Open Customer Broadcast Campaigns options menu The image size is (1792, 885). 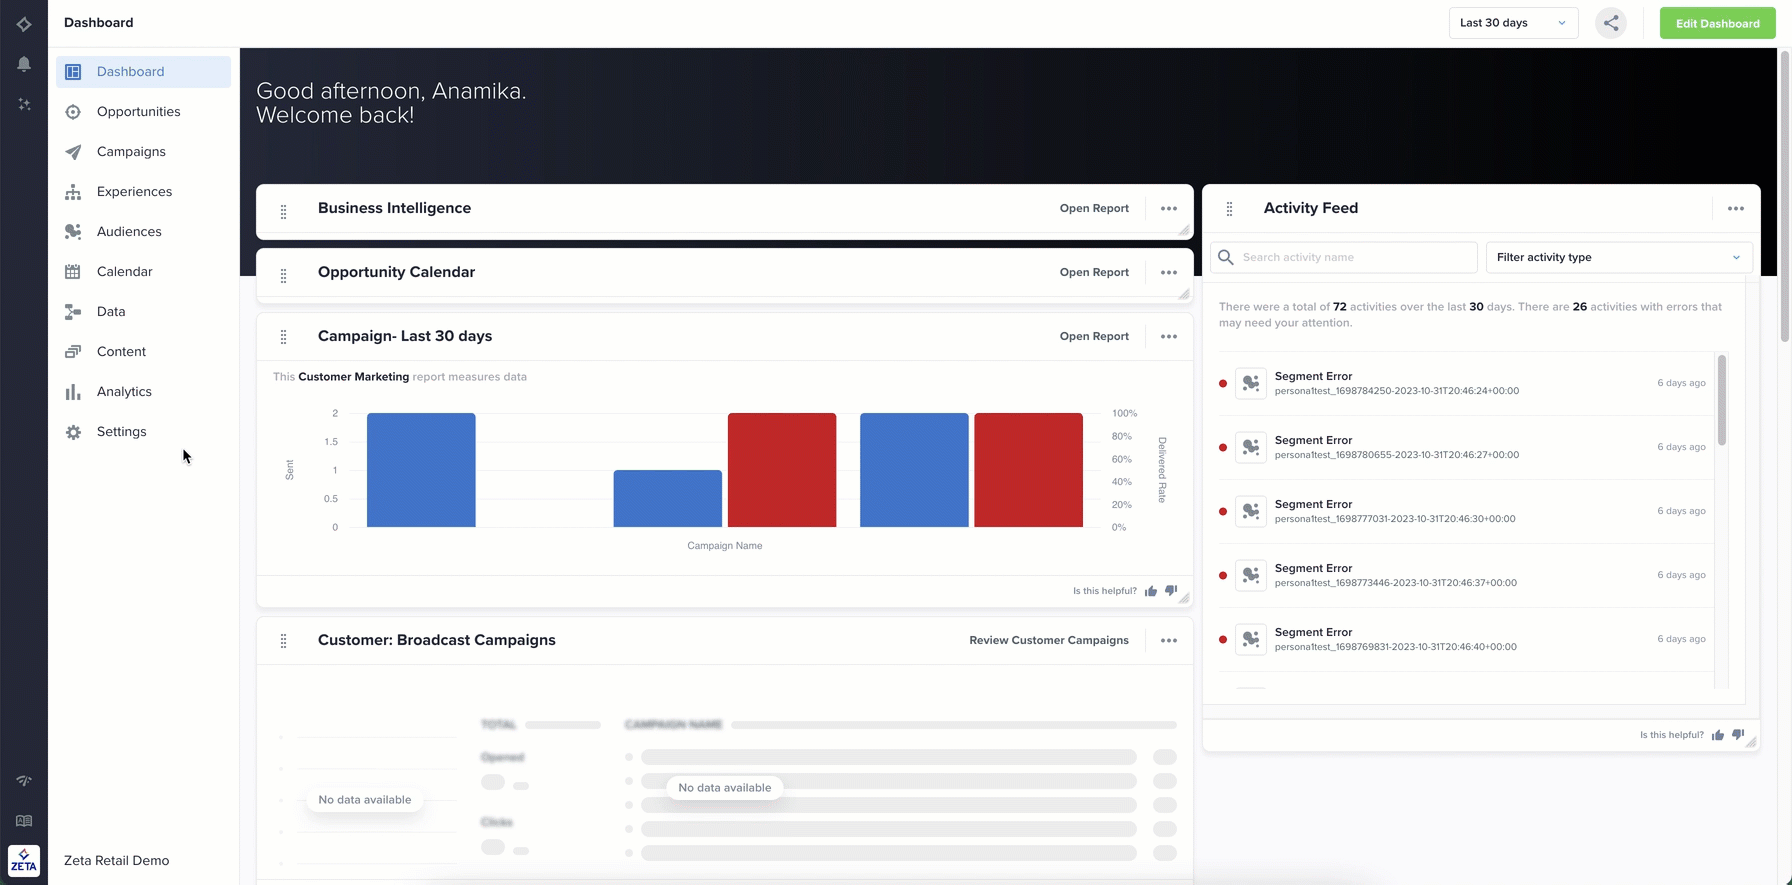tap(1169, 641)
